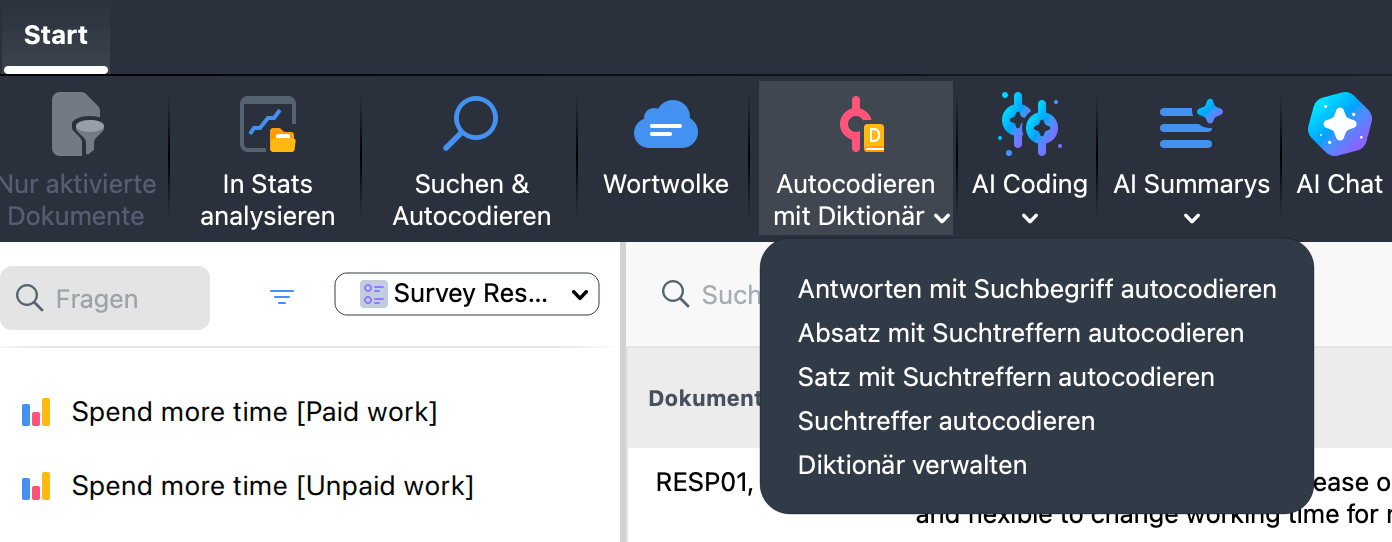The width and height of the screenshot is (1392, 542).
Task: Select Absatz mit Suchtreffern autocodieren
Action: tap(1021, 333)
